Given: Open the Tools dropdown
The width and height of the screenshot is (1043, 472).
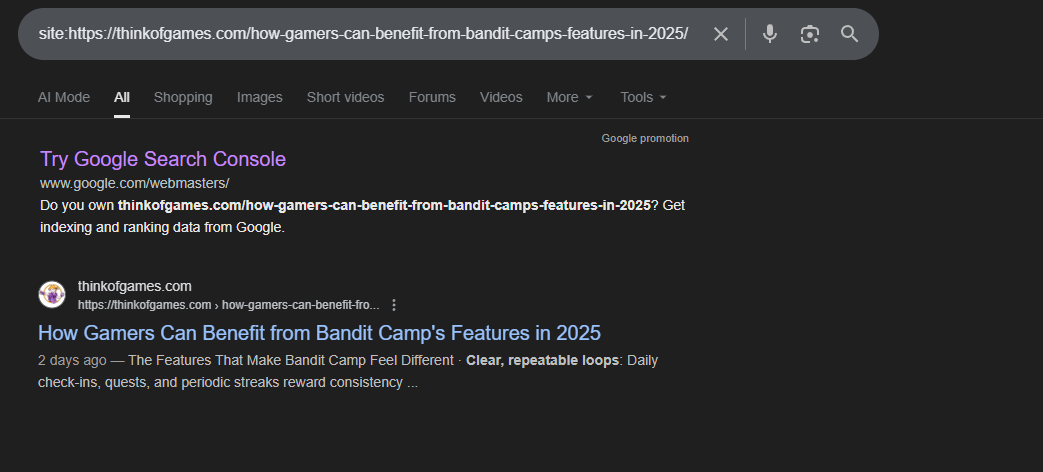Looking at the screenshot, I should (642, 97).
